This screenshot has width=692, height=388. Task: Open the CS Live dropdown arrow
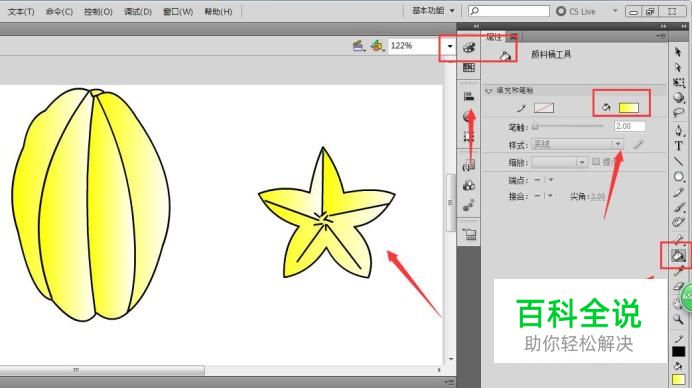pos(615,11)
